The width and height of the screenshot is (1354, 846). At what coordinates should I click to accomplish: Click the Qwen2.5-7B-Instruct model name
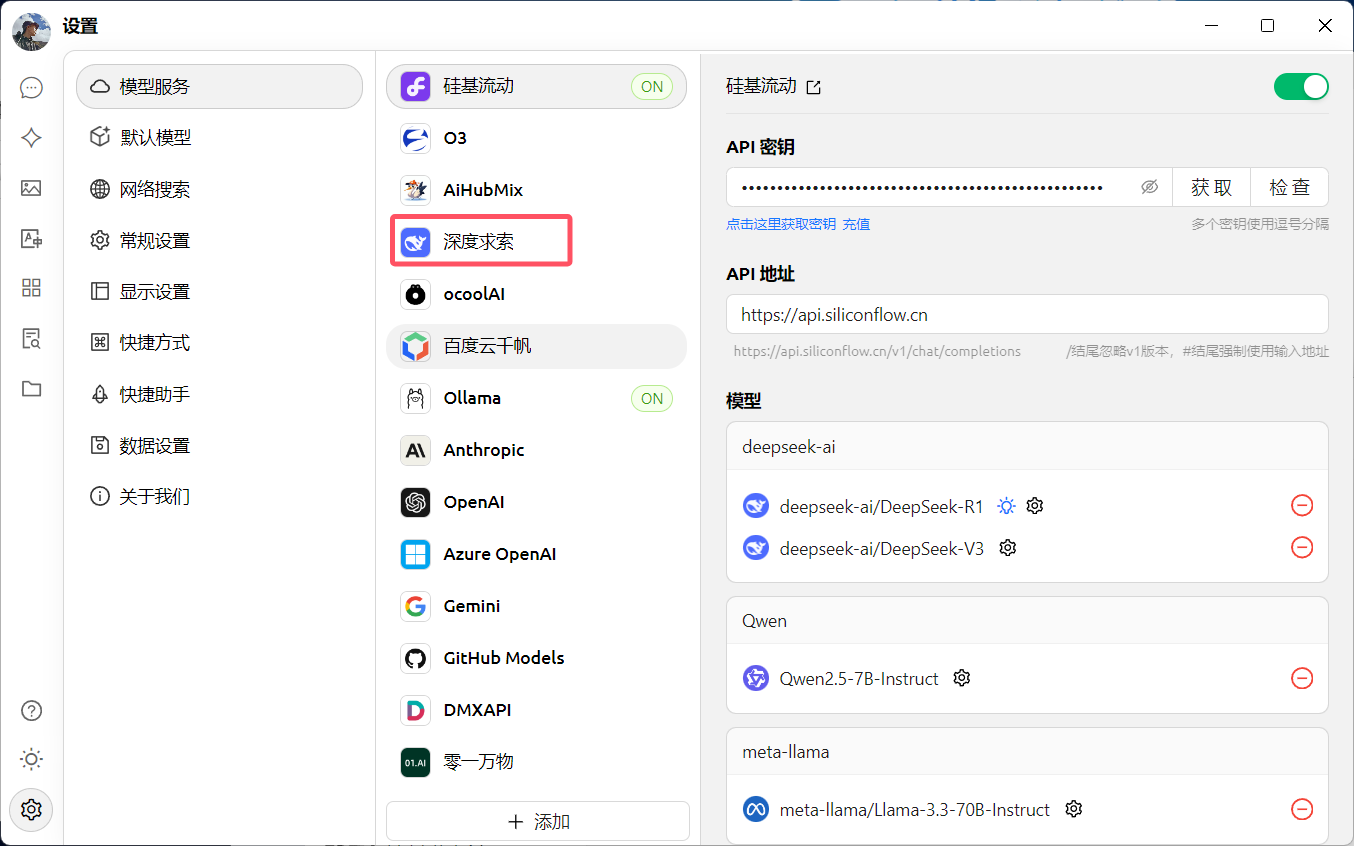(x=859, y=679)
